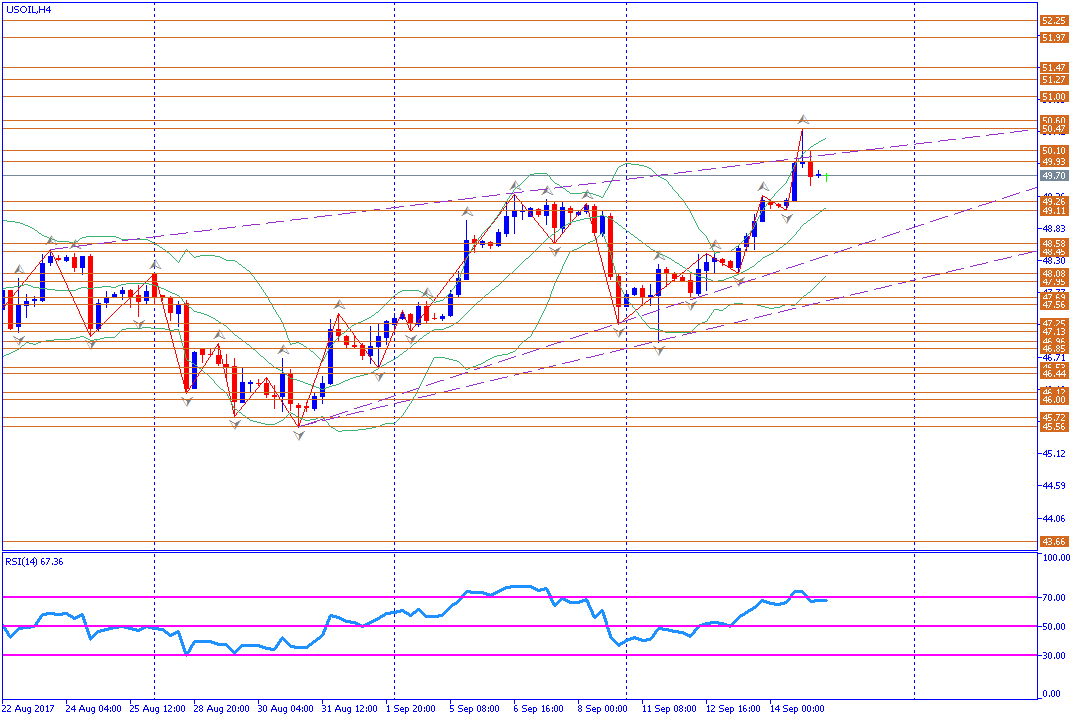Select the 50.60 resistance level label

tap(1052, 120)
